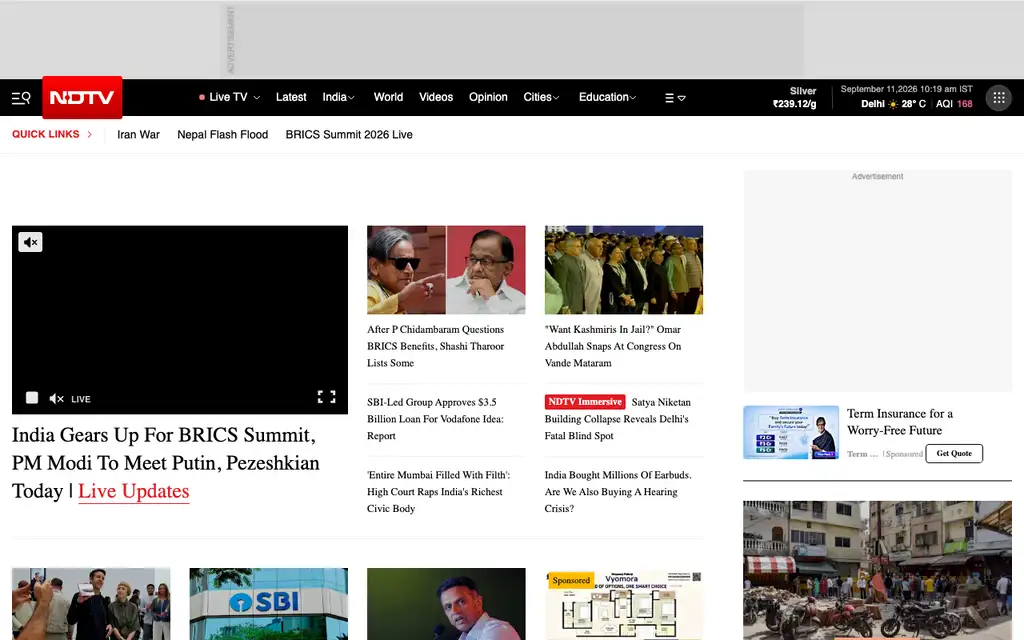Read India Bought Millions Of Earbuds story

[618, 492]
